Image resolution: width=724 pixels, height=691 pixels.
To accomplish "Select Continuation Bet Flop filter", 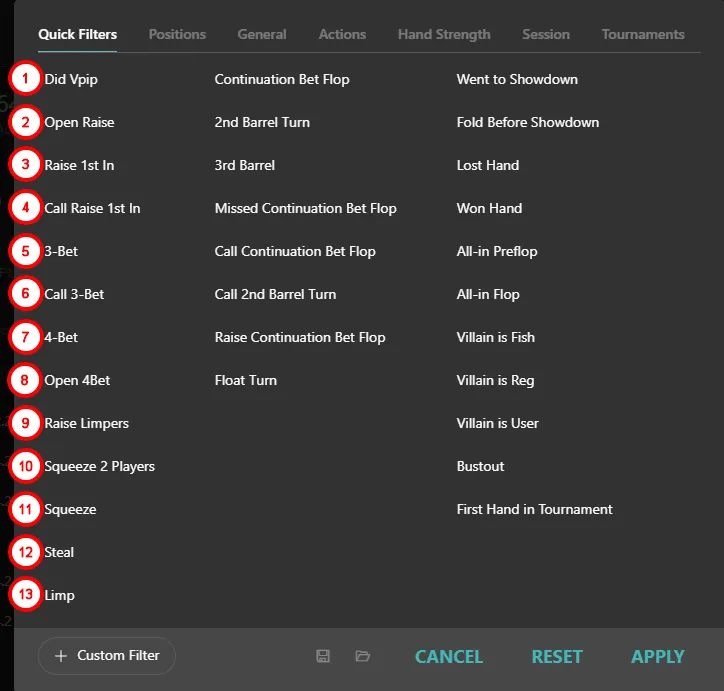I will [282, 79].
